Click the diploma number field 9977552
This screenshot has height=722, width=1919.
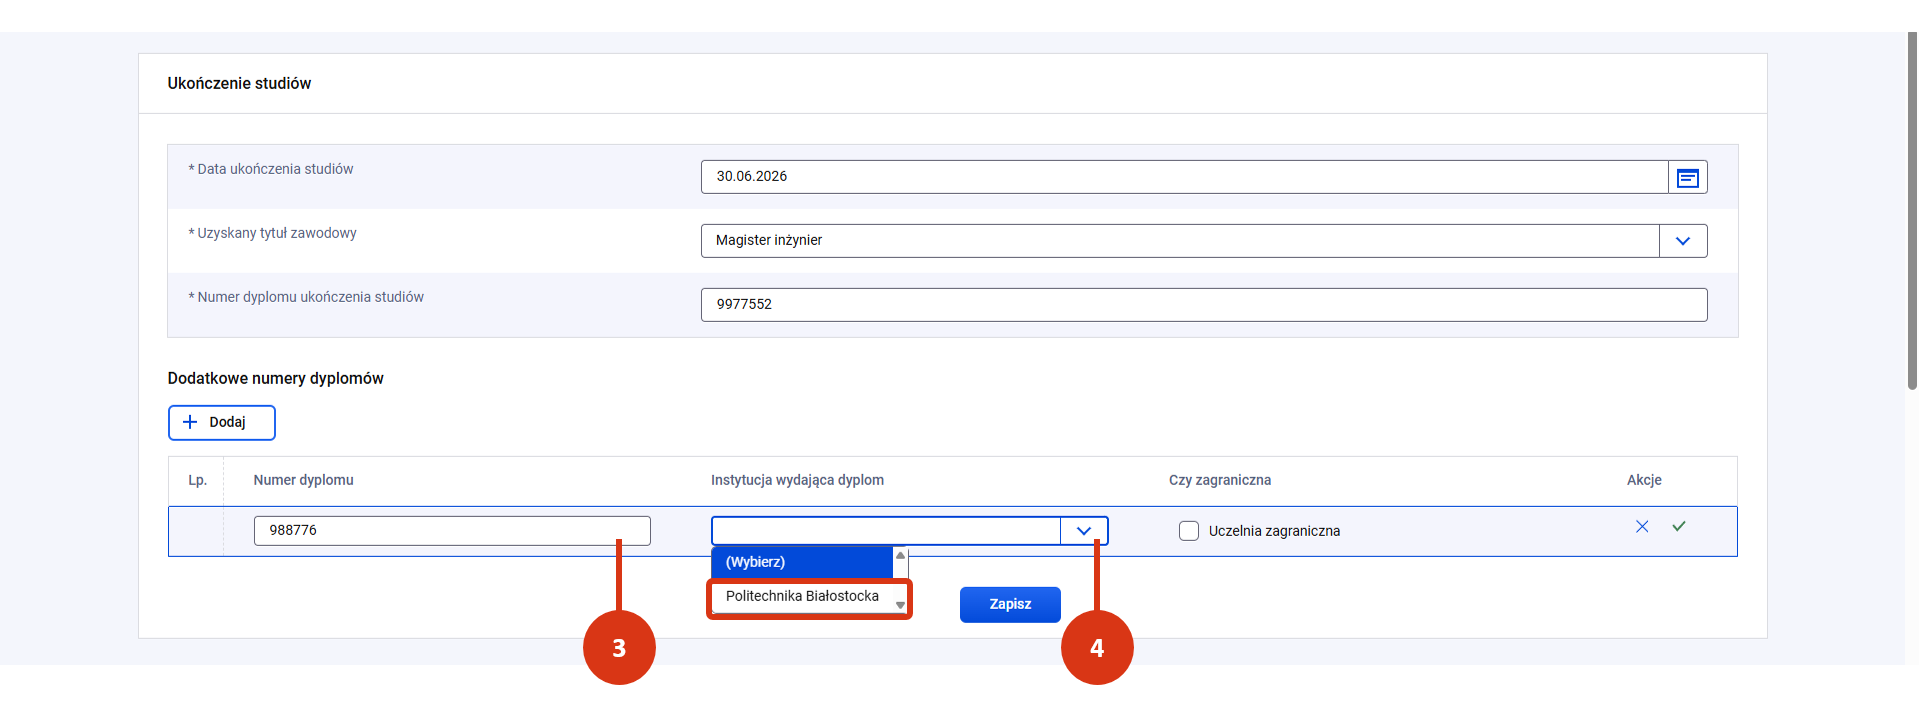(x=1204, y=305)
